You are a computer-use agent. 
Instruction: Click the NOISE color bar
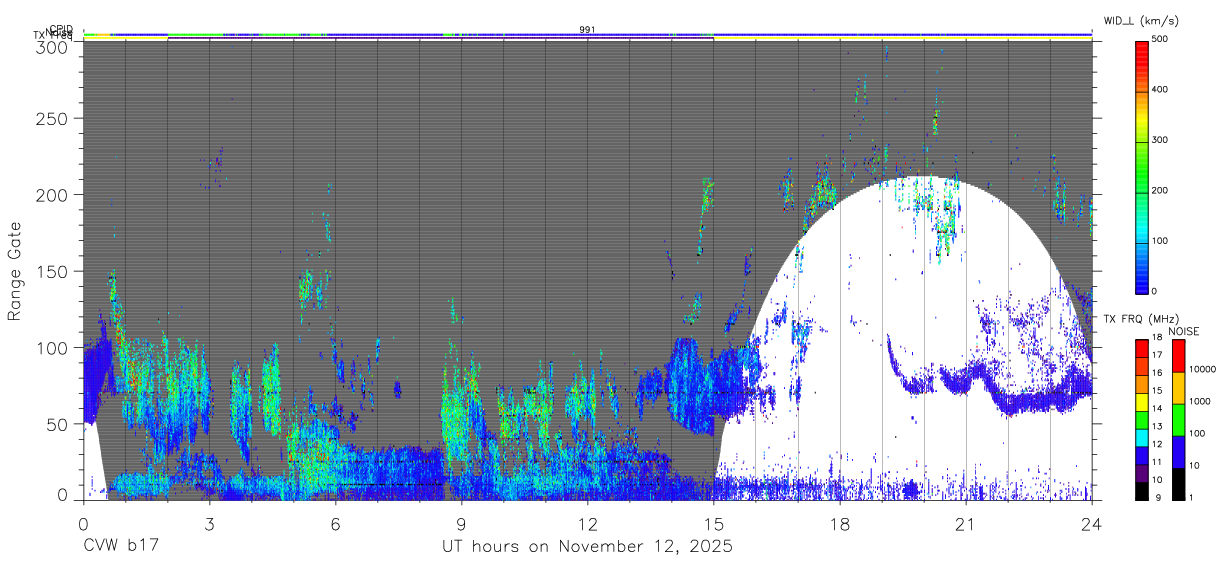click(x=1177, y=420)
